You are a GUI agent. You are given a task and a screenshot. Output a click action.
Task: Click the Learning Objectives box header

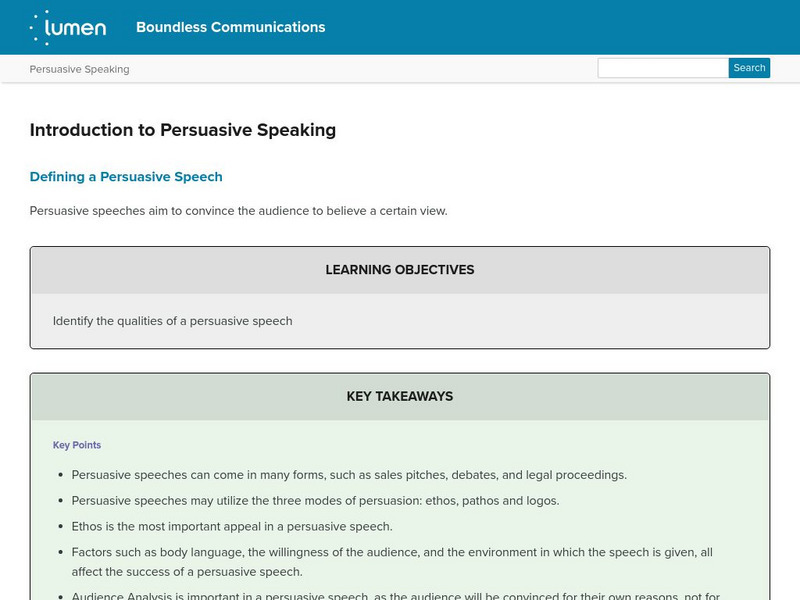(400, 270)
